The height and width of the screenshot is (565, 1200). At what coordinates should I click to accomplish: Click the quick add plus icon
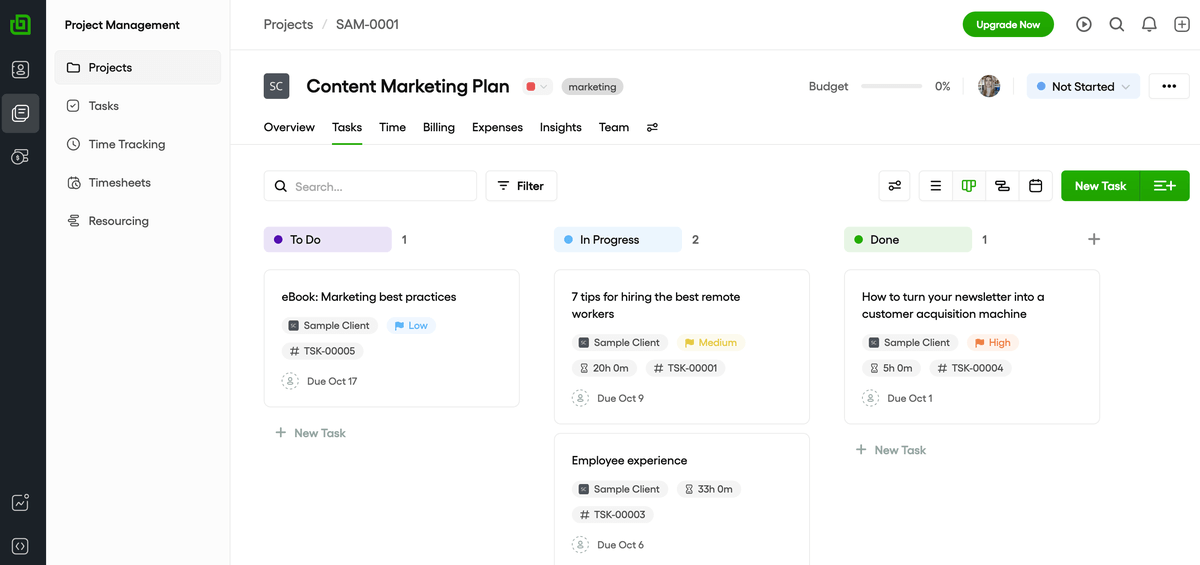(x=1181, y=25)
